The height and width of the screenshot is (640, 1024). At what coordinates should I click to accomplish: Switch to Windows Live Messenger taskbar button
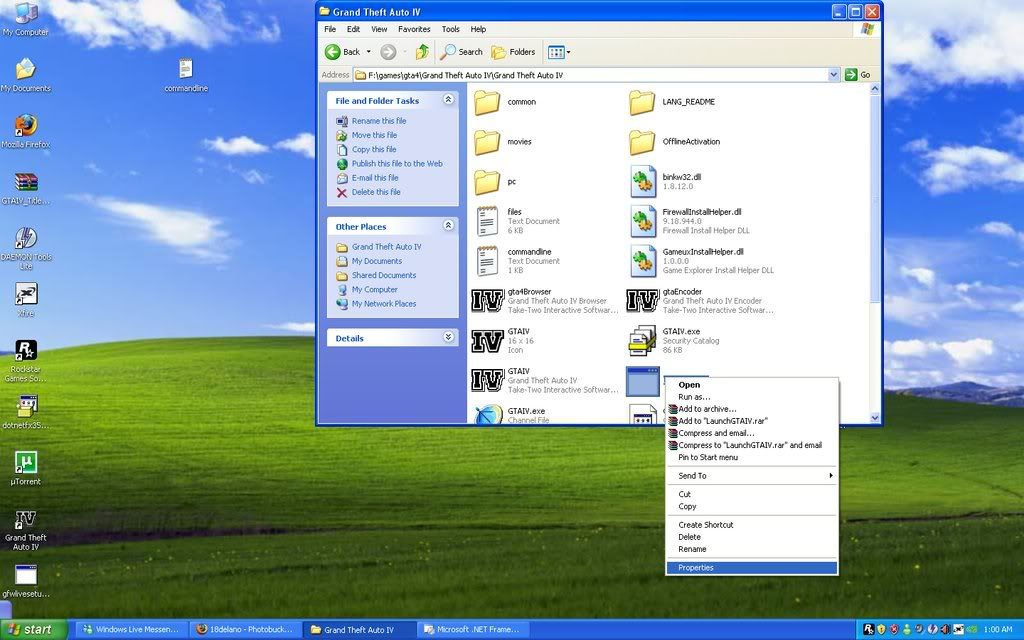point(131,630)
